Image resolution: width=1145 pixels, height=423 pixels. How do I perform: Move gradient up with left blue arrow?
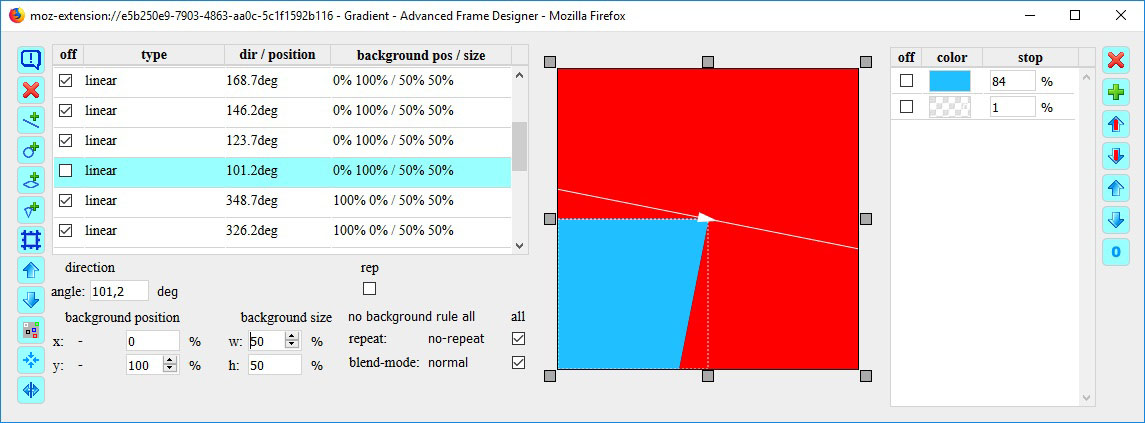point(31,270)
